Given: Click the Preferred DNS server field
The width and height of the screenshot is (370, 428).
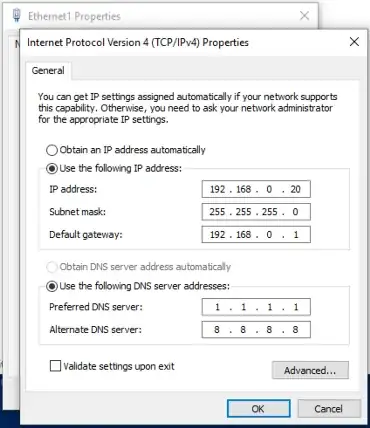Looking at the screenshot, I should [x=256, y=307].
